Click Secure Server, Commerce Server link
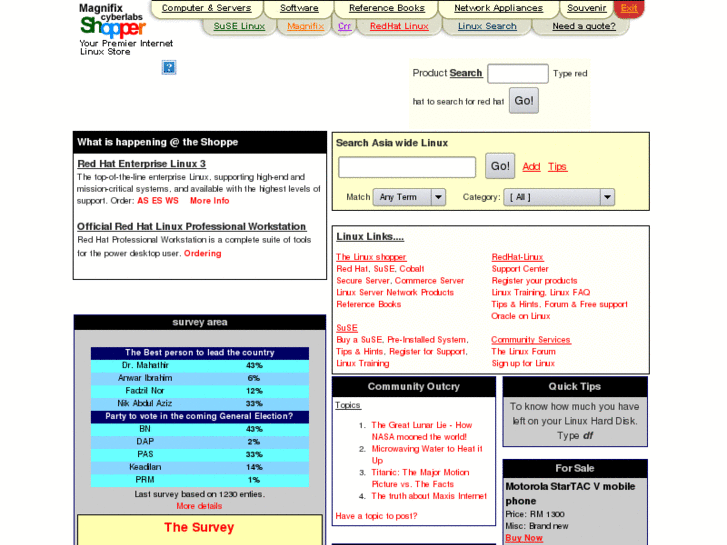727x545 pixels. click(400, 281)
